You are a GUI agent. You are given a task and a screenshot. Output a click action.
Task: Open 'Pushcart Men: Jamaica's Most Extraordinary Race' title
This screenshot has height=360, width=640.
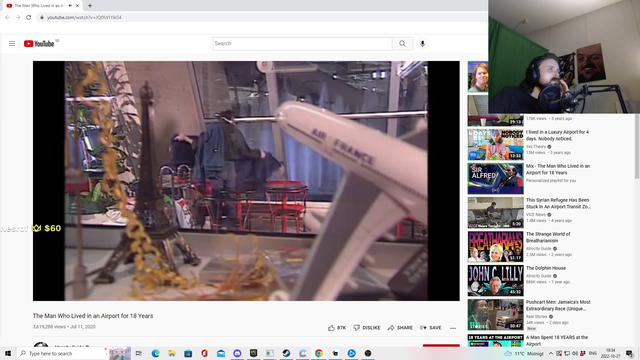coord(558,305)
